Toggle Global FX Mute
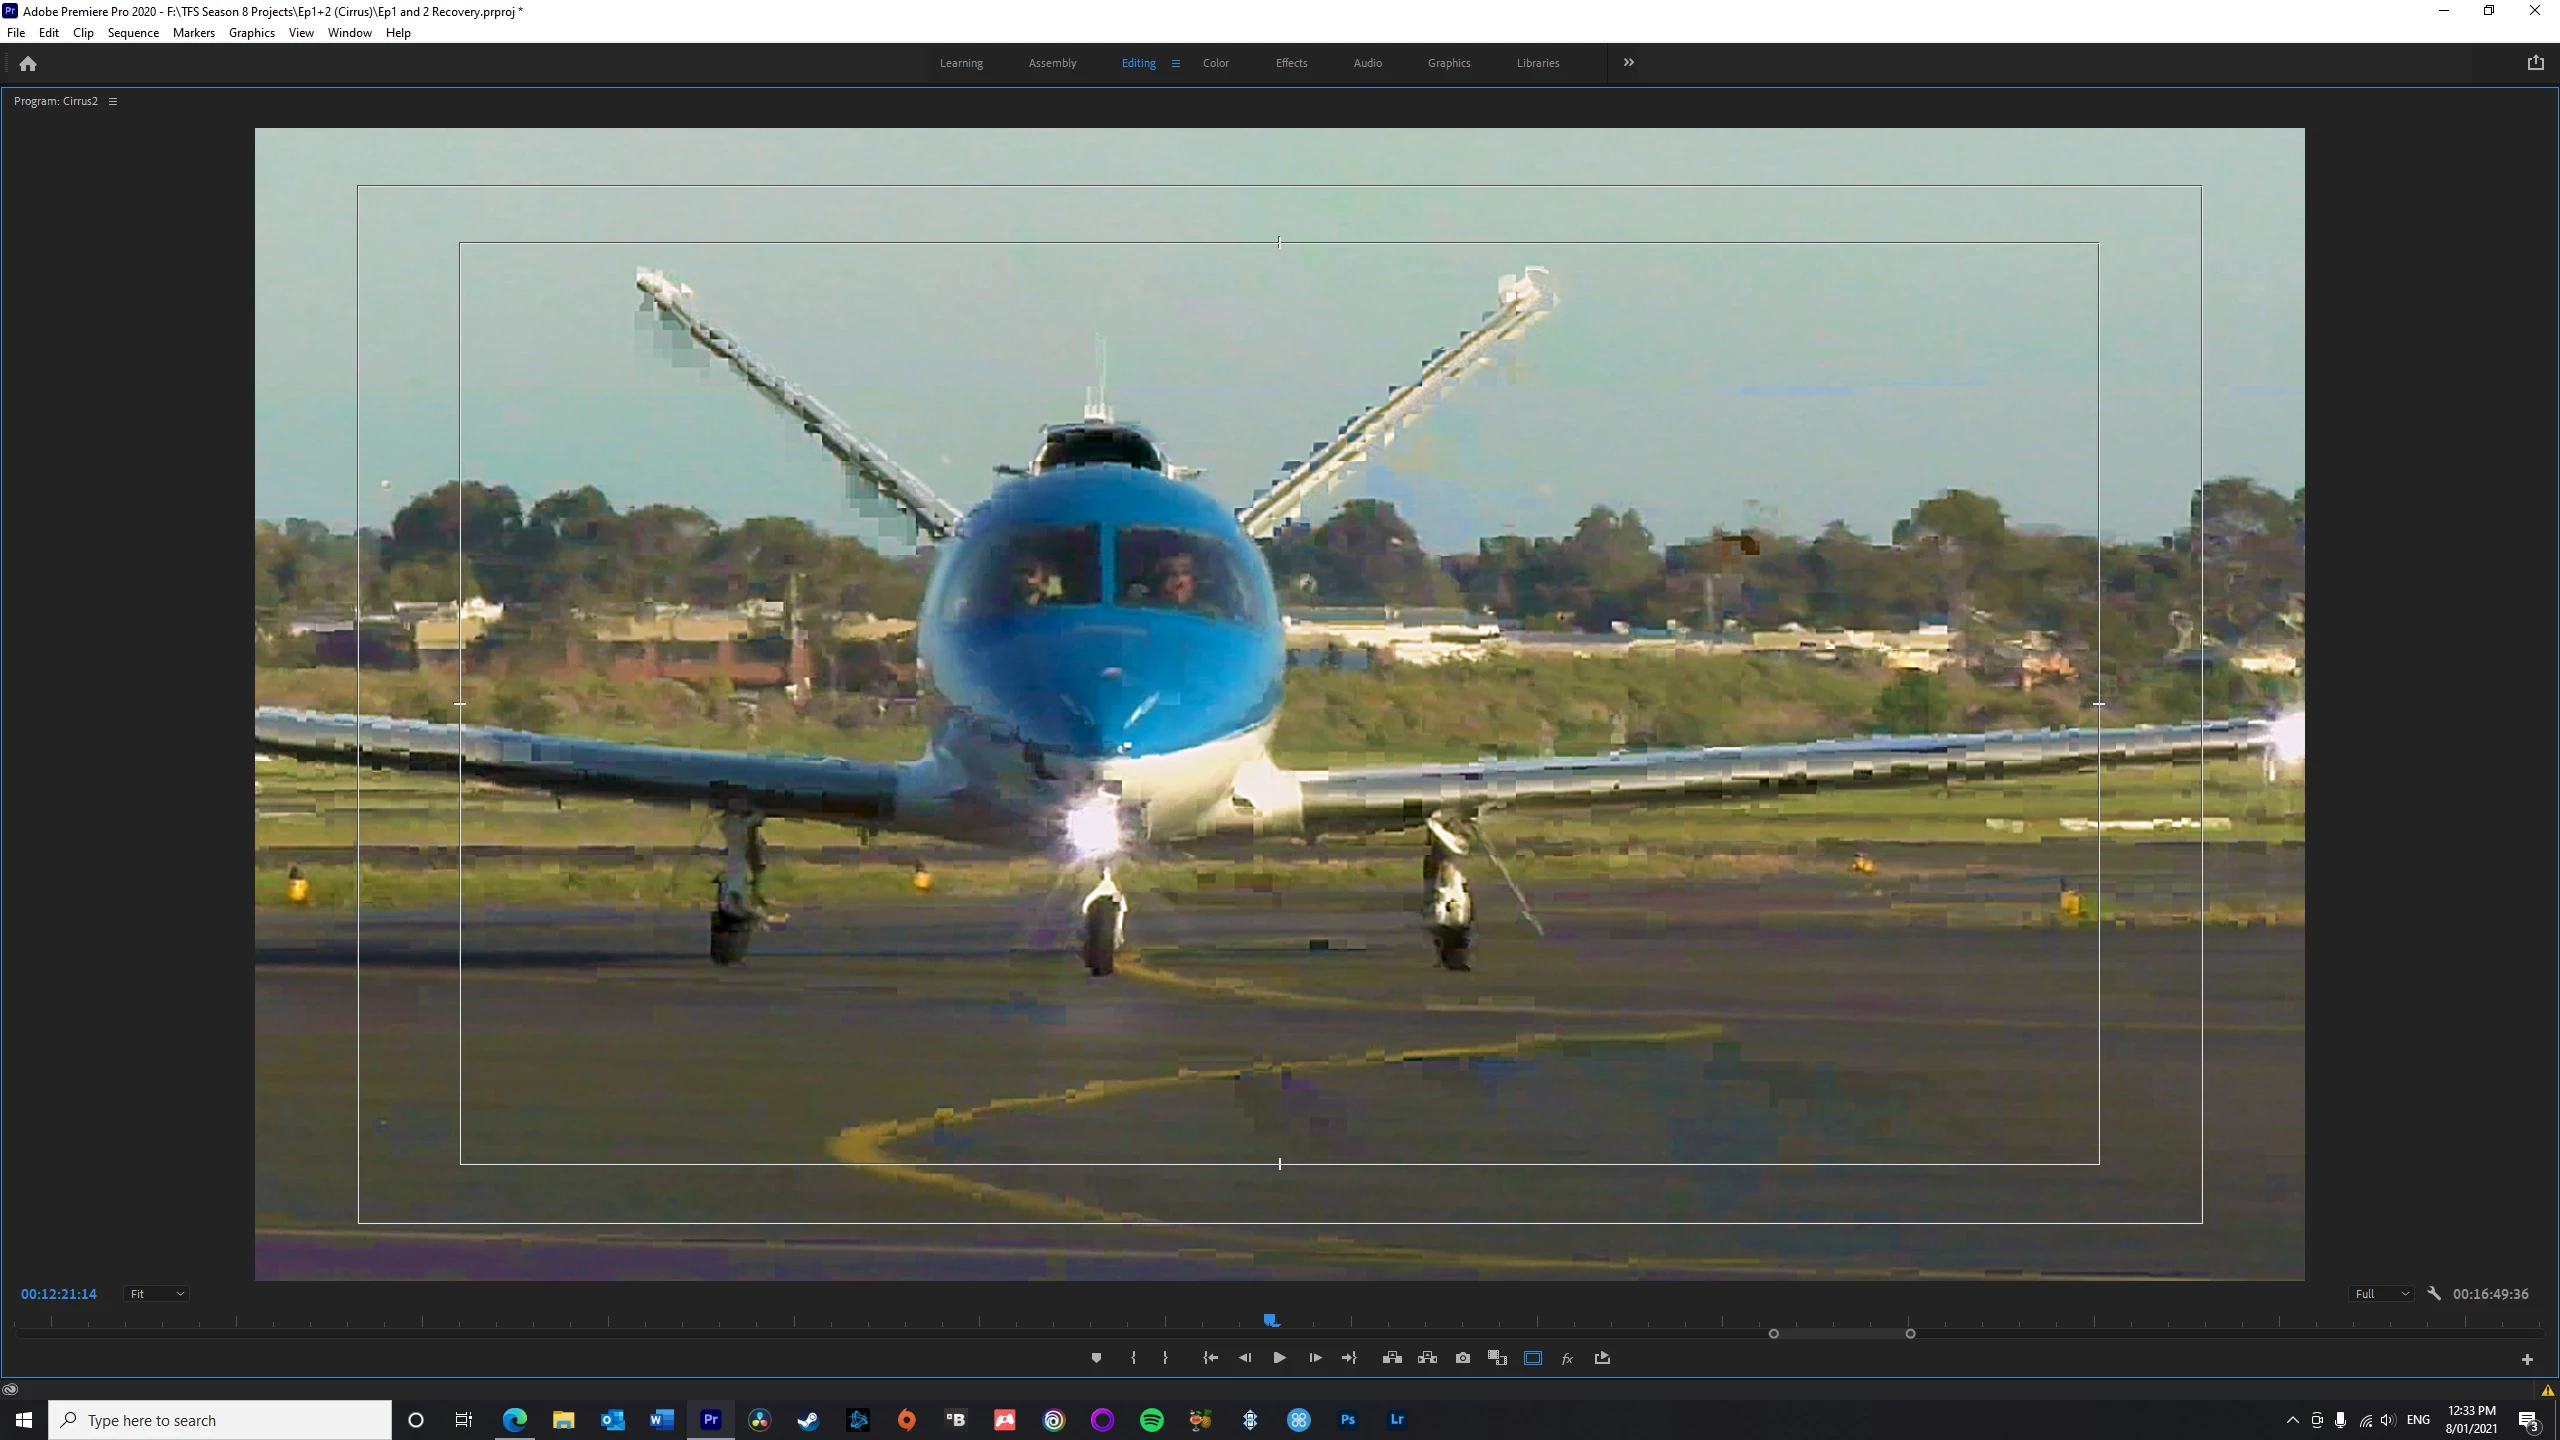 click(1567, 1358)
